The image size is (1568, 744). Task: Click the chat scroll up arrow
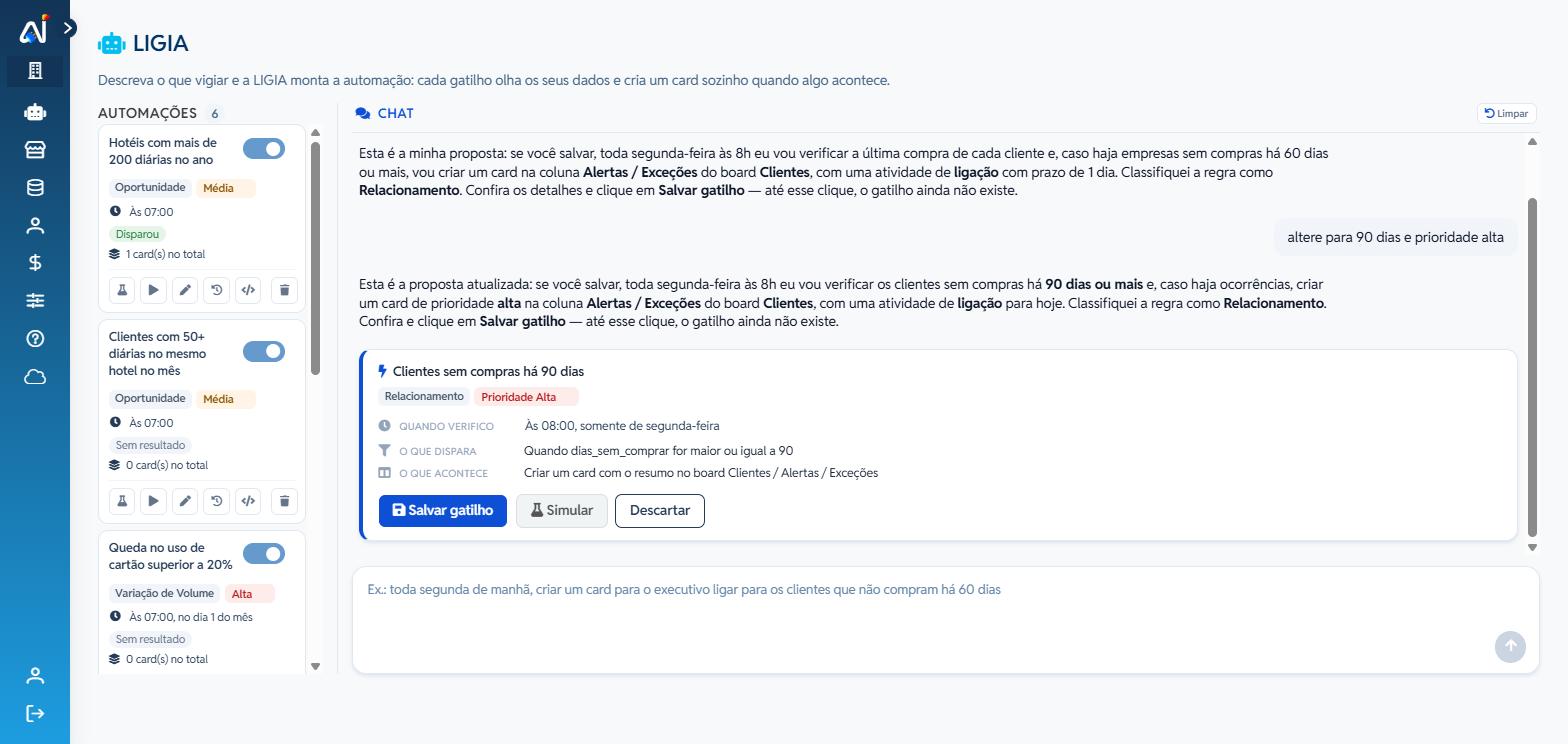coord(1532,142)
